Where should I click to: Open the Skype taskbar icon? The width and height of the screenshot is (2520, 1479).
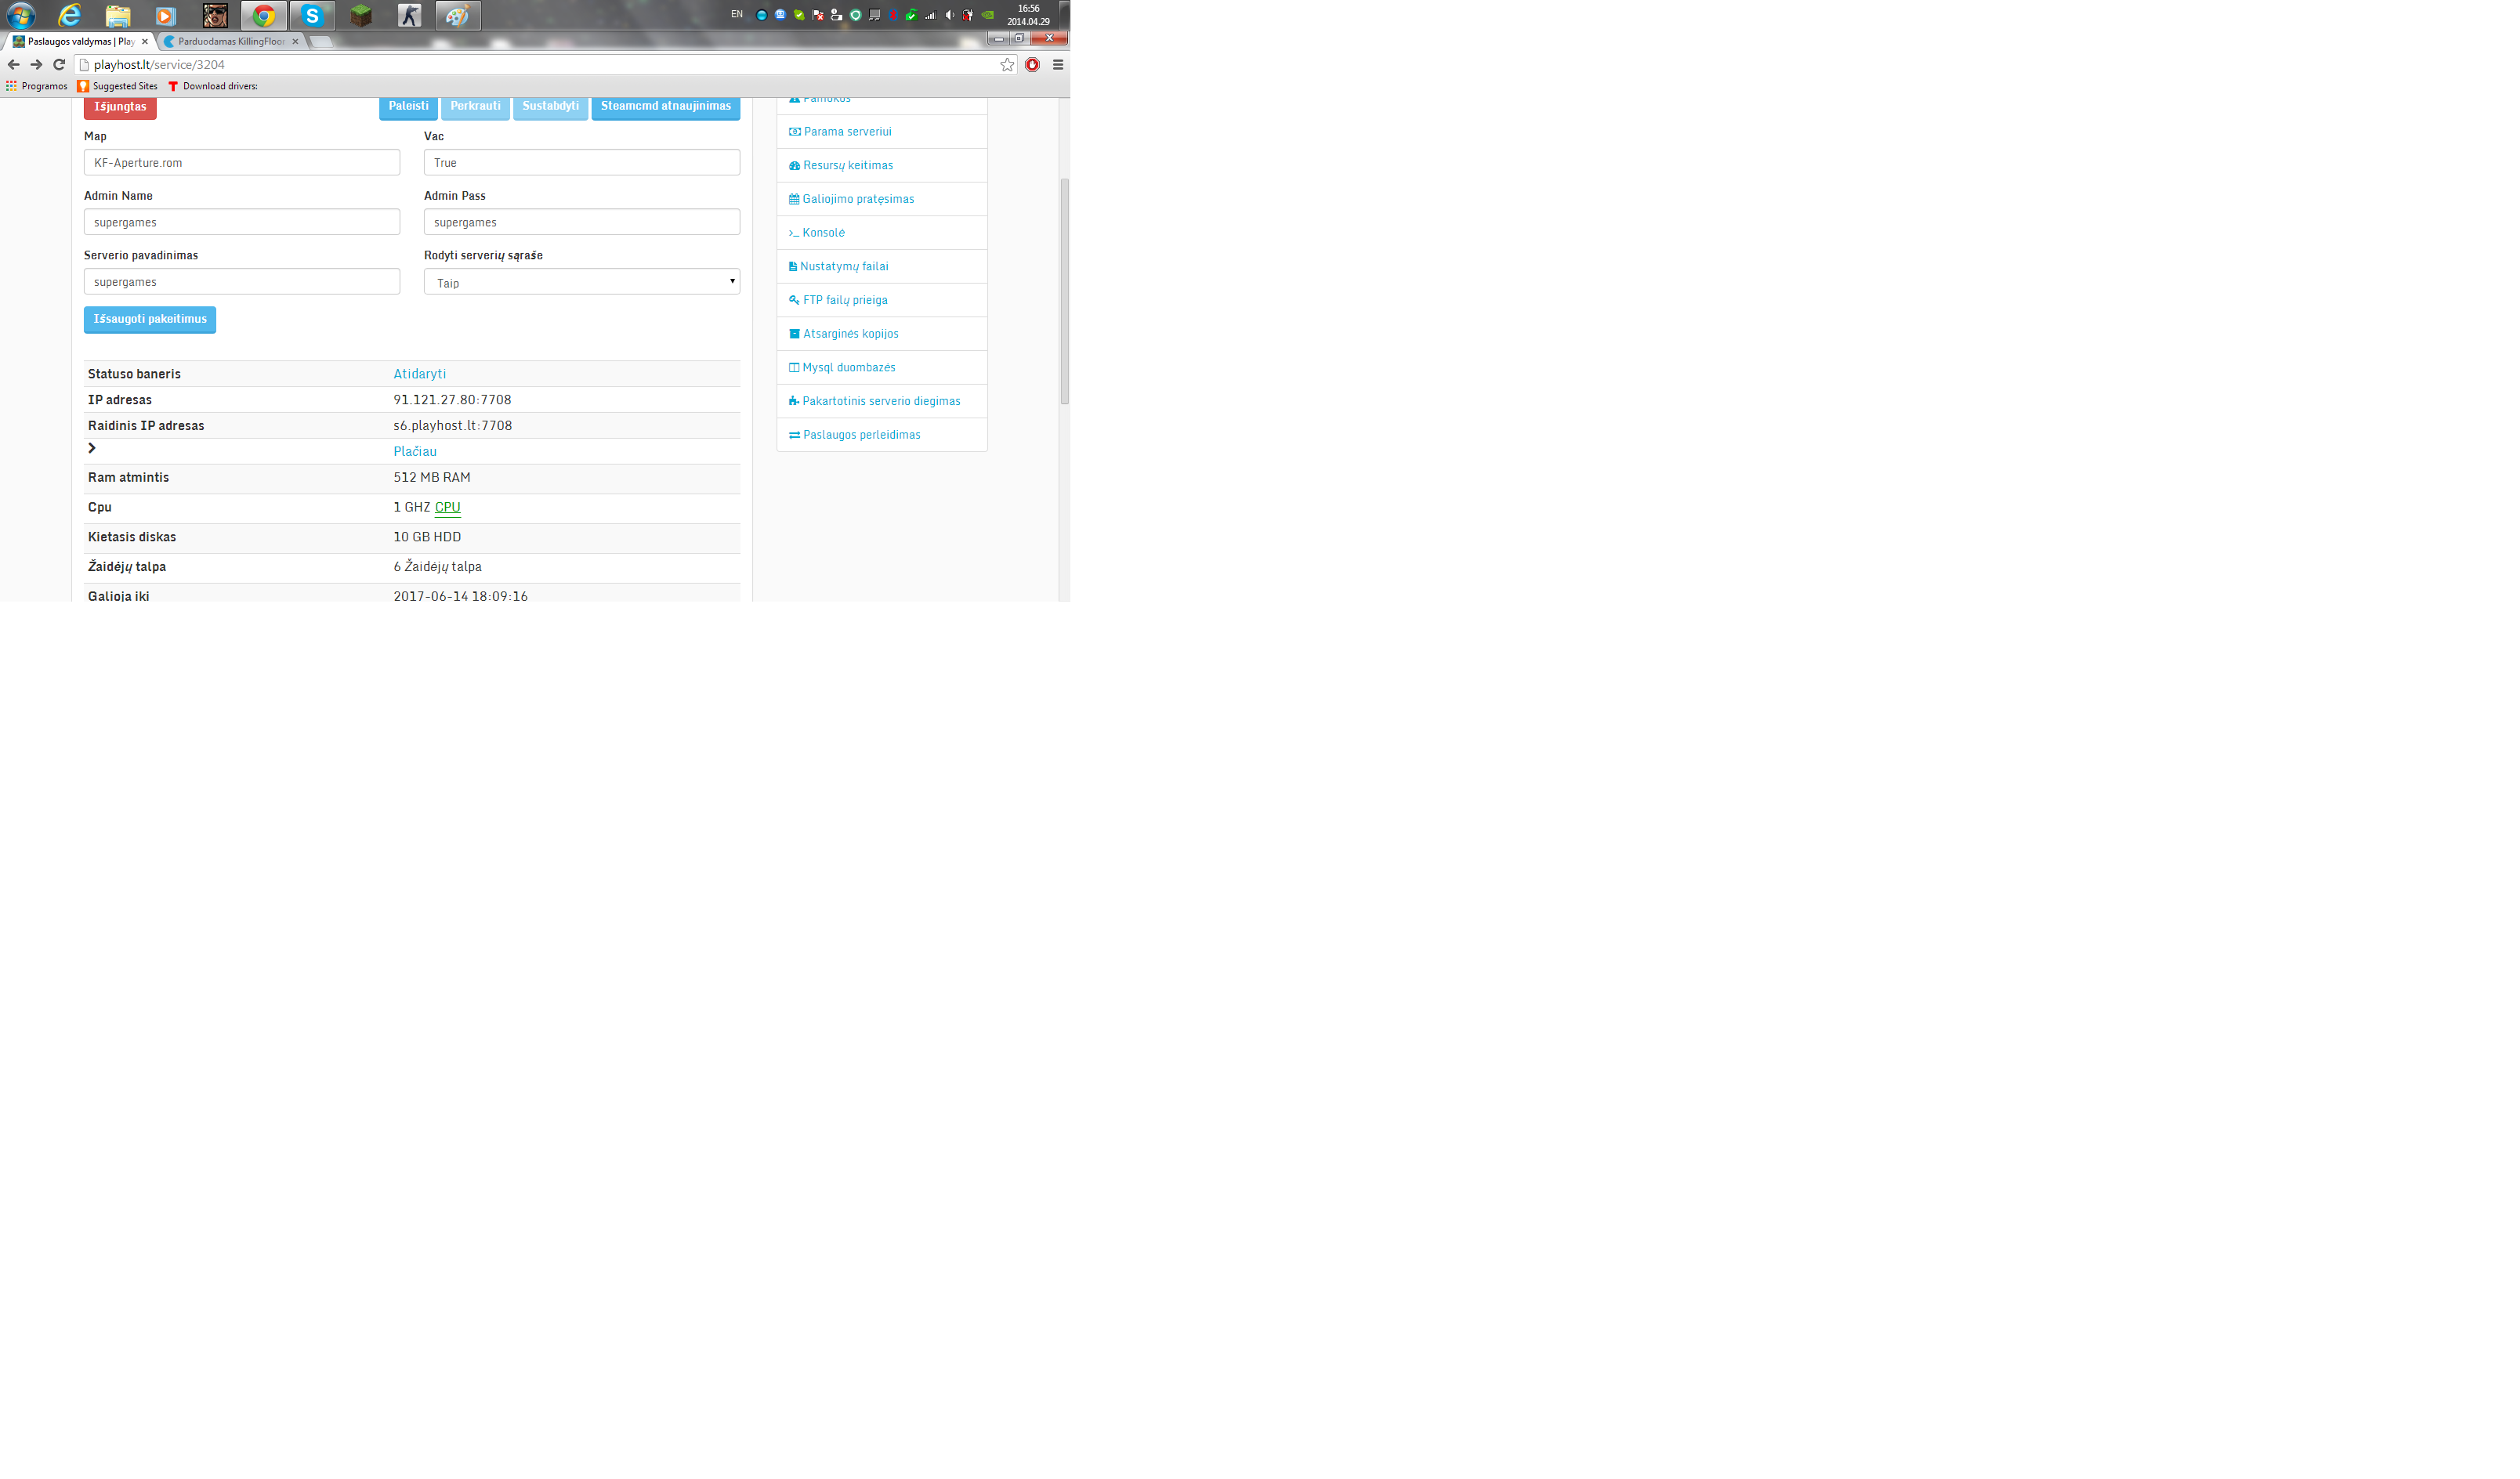tap(312, 15)
